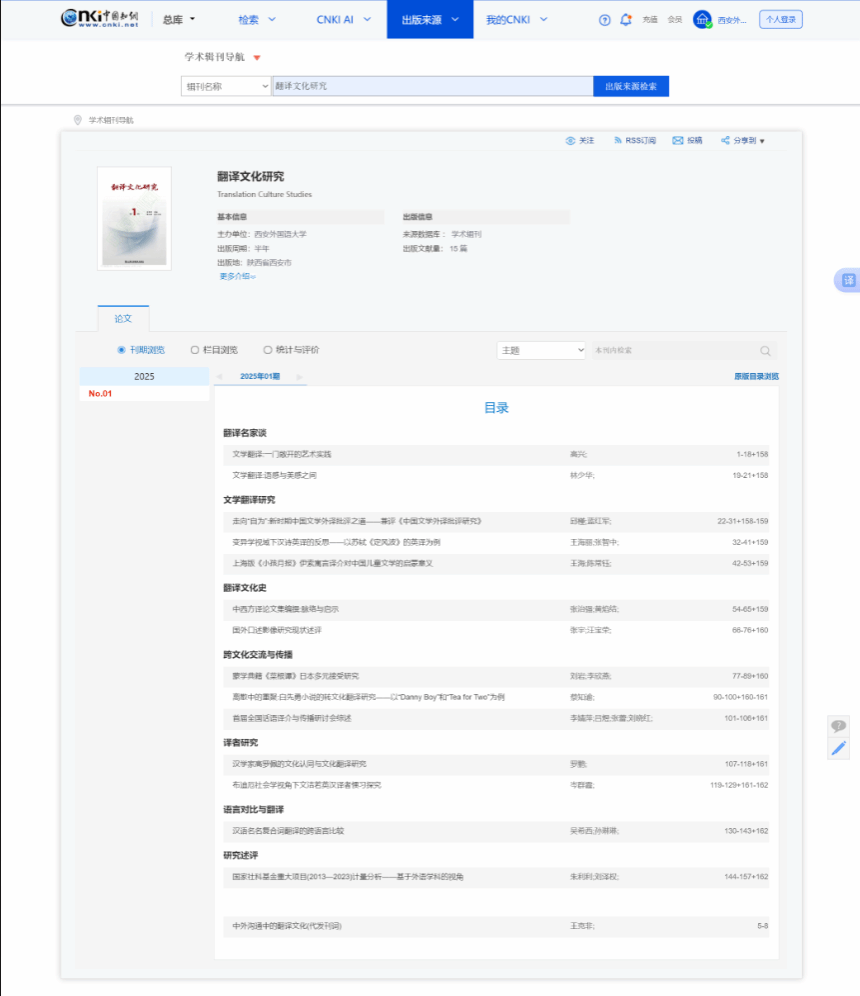Viewport: 860px width, 996px height.
Task: Open article 上海版《小孩月报》伊索寓言译介
Action: pos(332,563)
